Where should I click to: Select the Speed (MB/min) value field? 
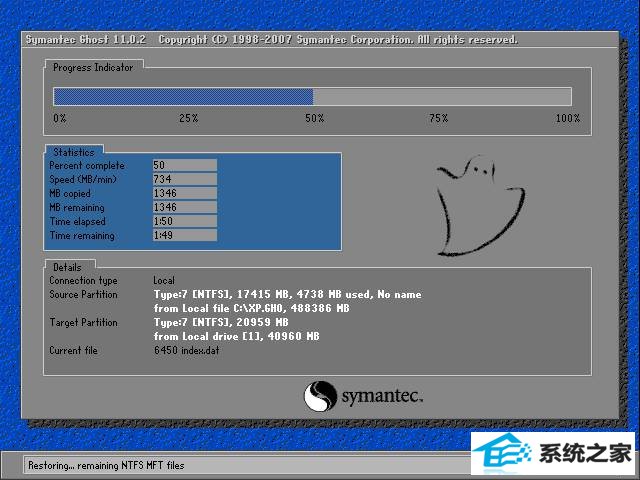[x=184, y=179]
